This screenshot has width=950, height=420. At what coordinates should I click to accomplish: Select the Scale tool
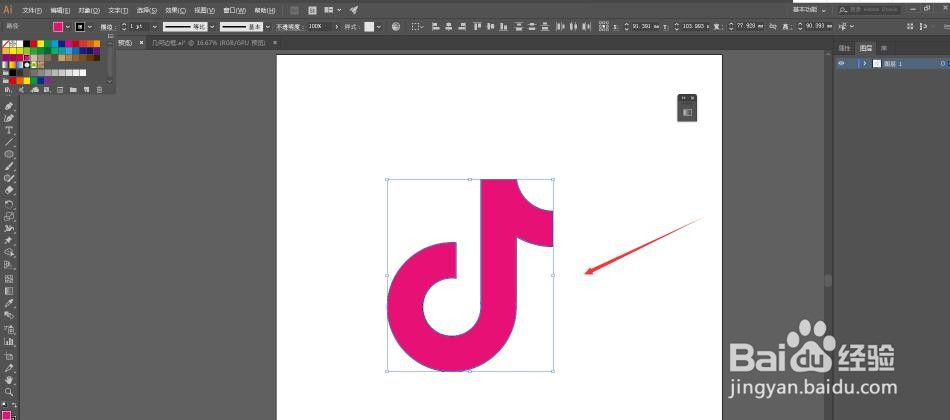click(8, 216)
